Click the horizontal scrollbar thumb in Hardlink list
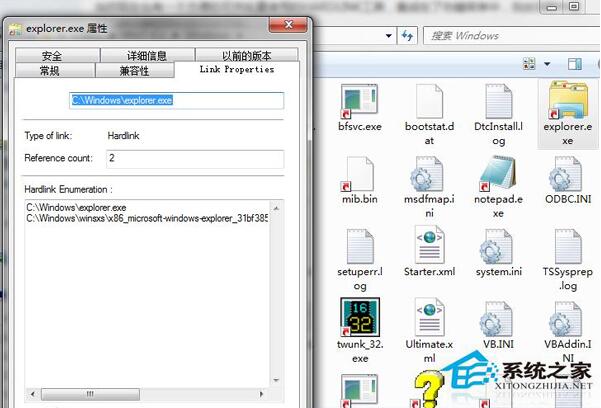Viewport: 601px width, 408px height. tap(90, 394)
